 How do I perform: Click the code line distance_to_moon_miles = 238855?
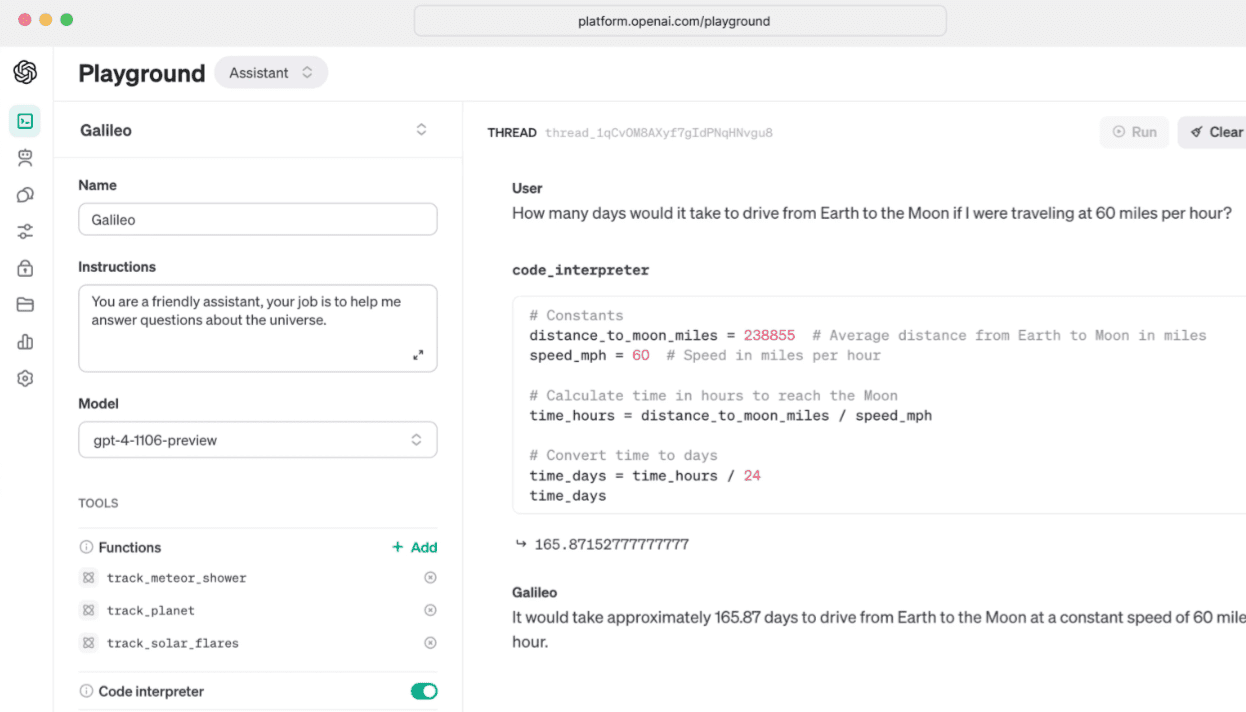662,336
